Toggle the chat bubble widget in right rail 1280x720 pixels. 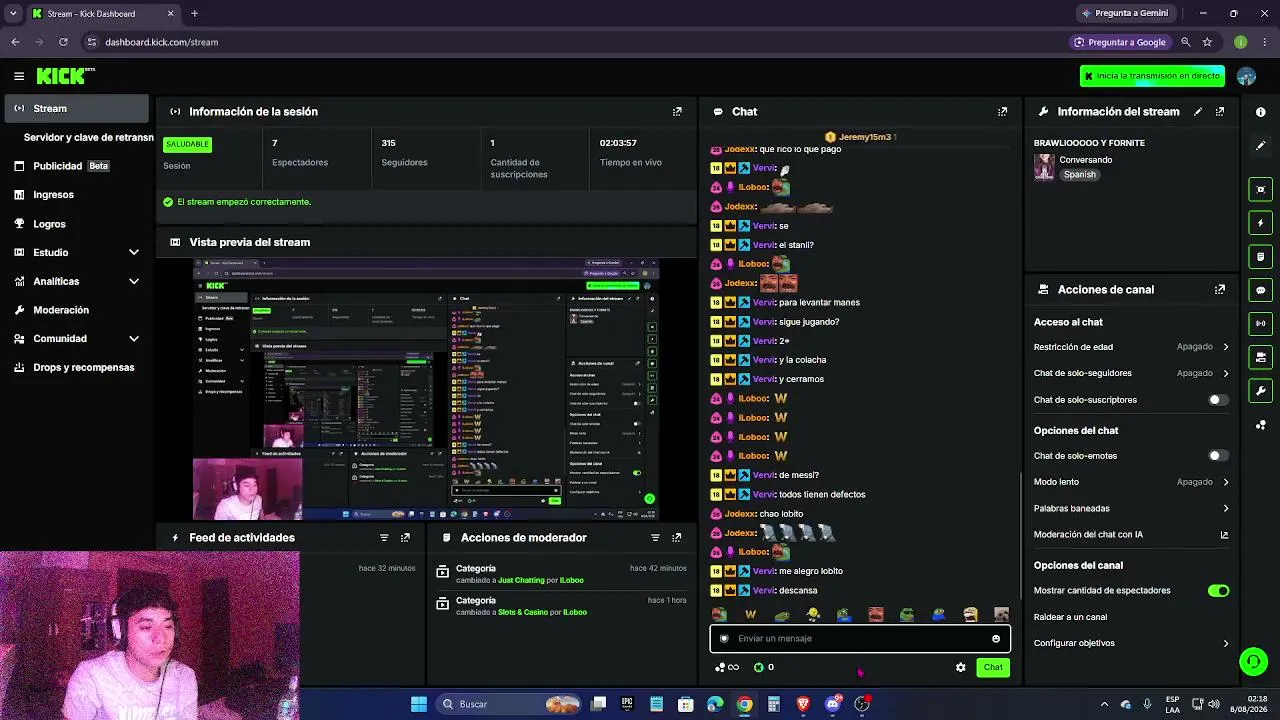(x=1260, y=290)
